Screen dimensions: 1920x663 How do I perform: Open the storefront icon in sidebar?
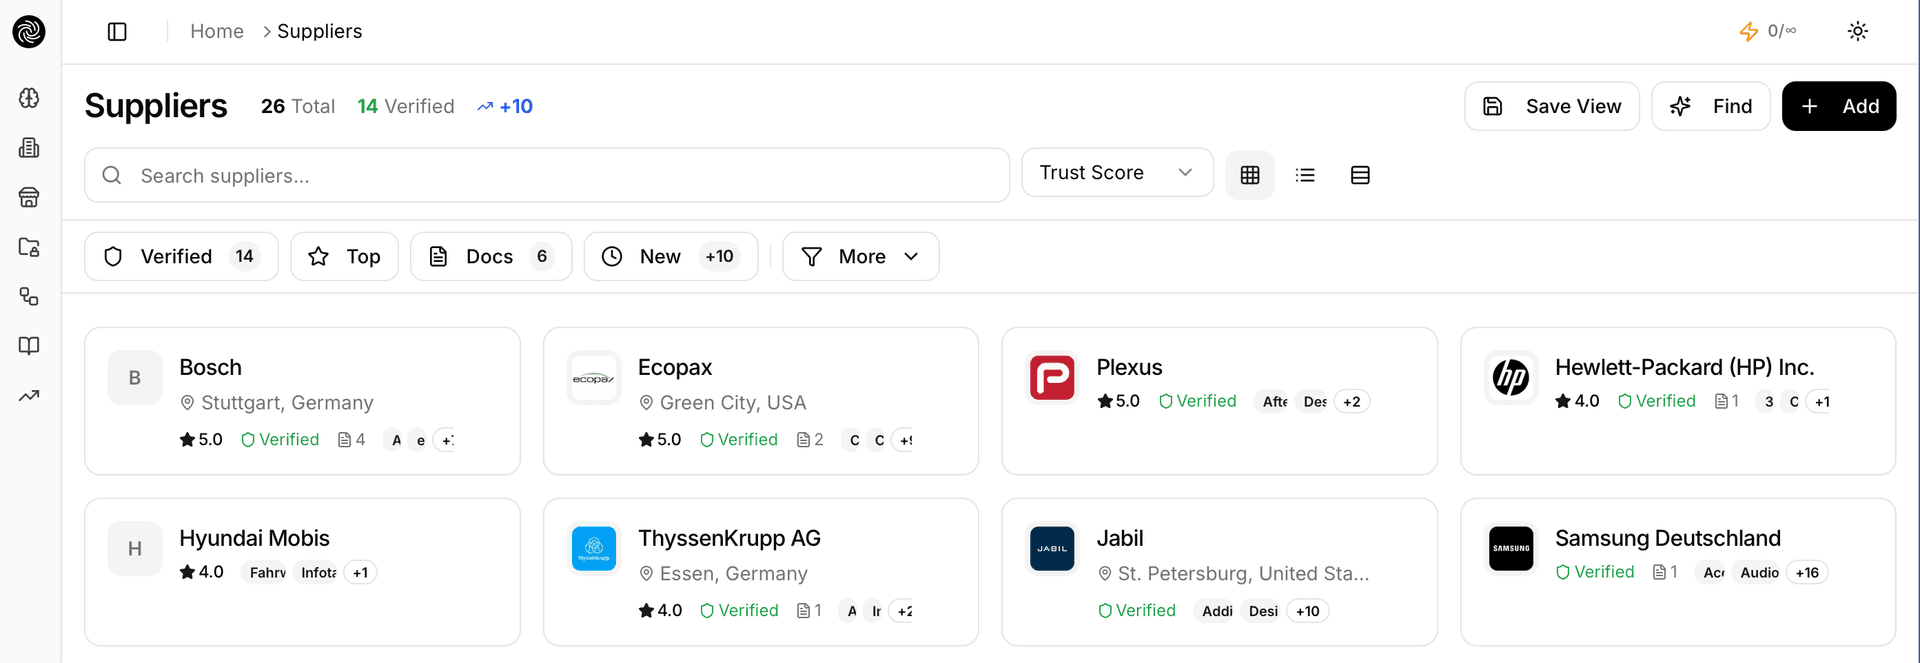[29, 197]
